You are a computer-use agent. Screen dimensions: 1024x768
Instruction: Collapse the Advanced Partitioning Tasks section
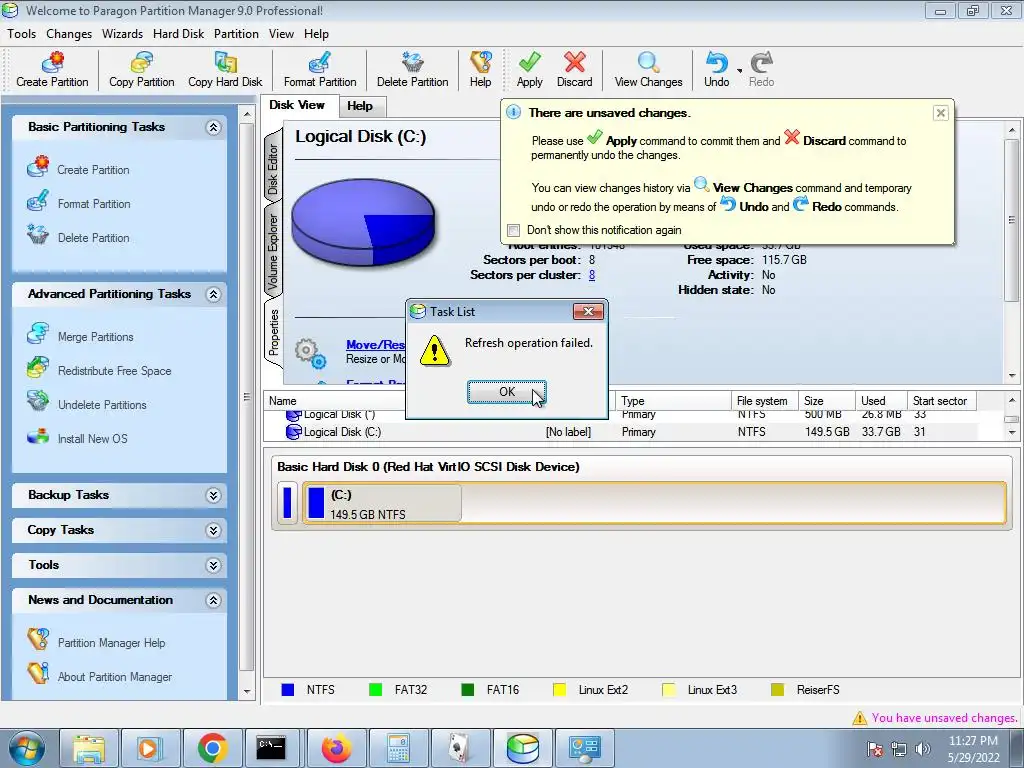[213, 295]
